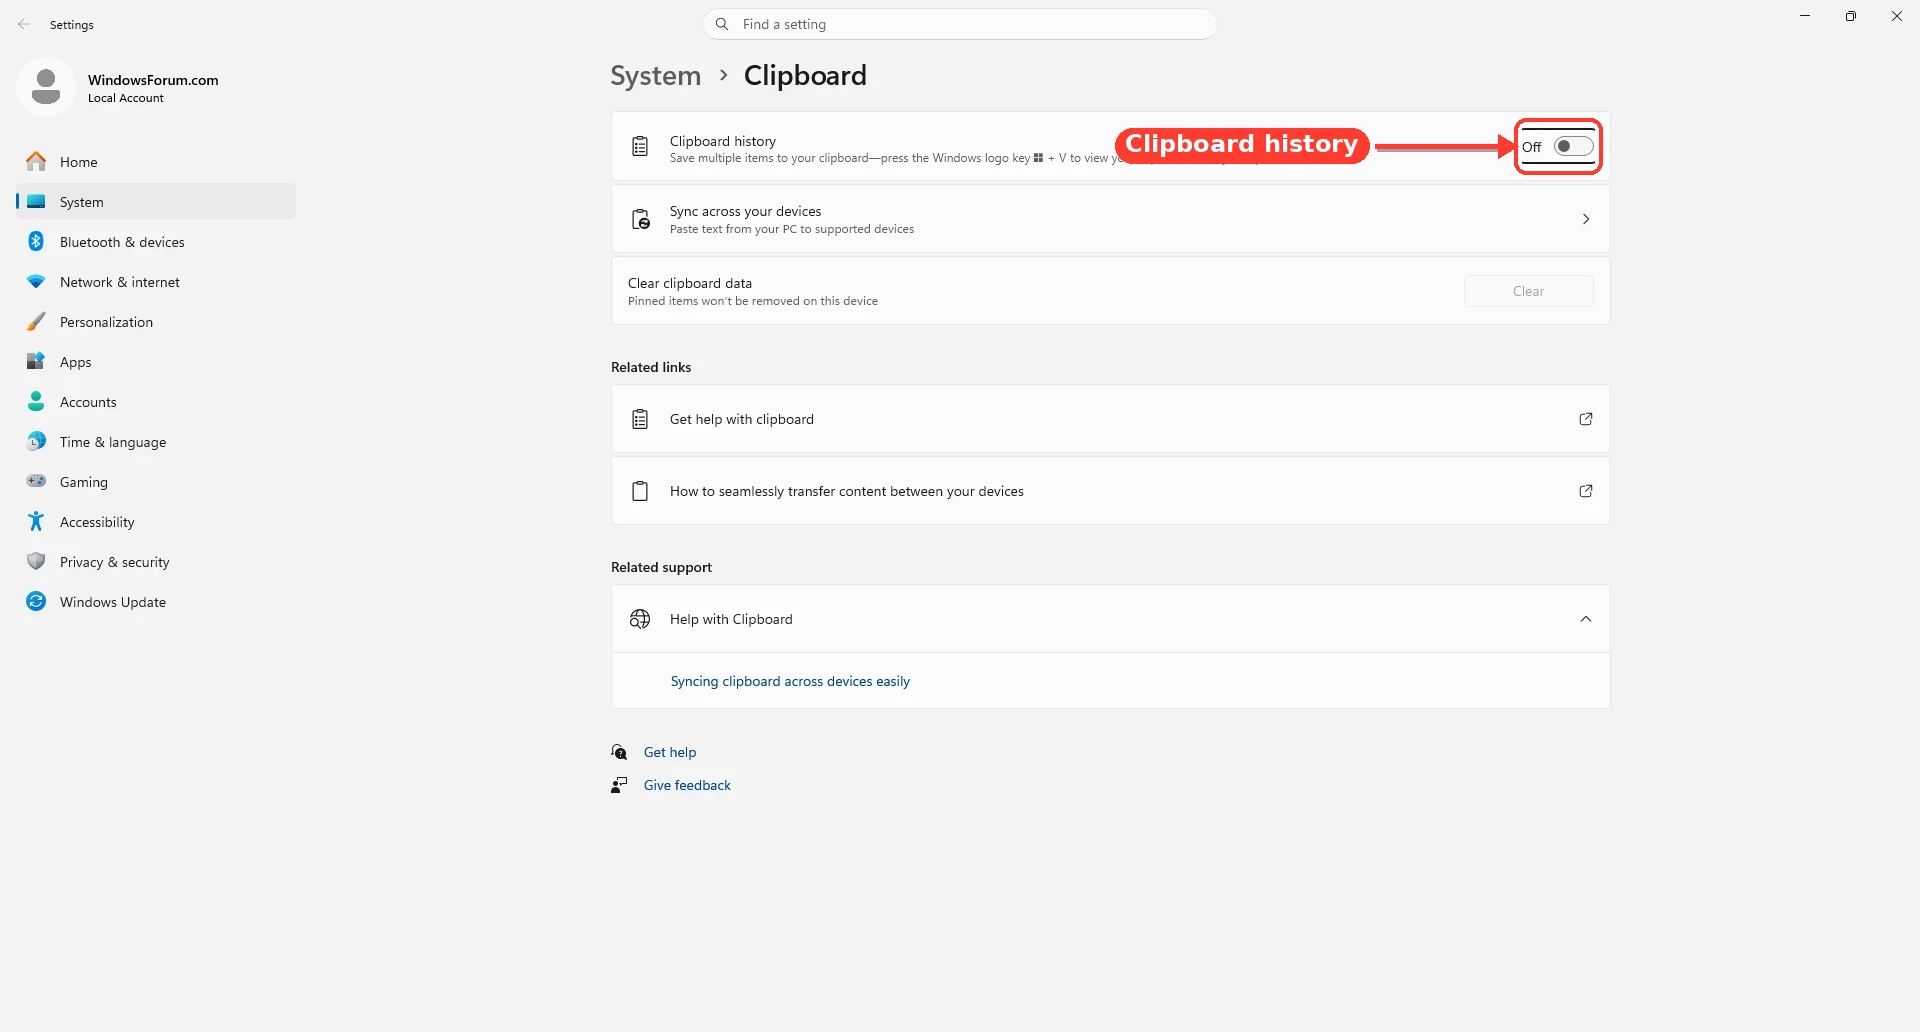The height and width of the screenshot is (1032, 1920).
Task: Open Get help with clipboard row
Action: coord(1110,419)
